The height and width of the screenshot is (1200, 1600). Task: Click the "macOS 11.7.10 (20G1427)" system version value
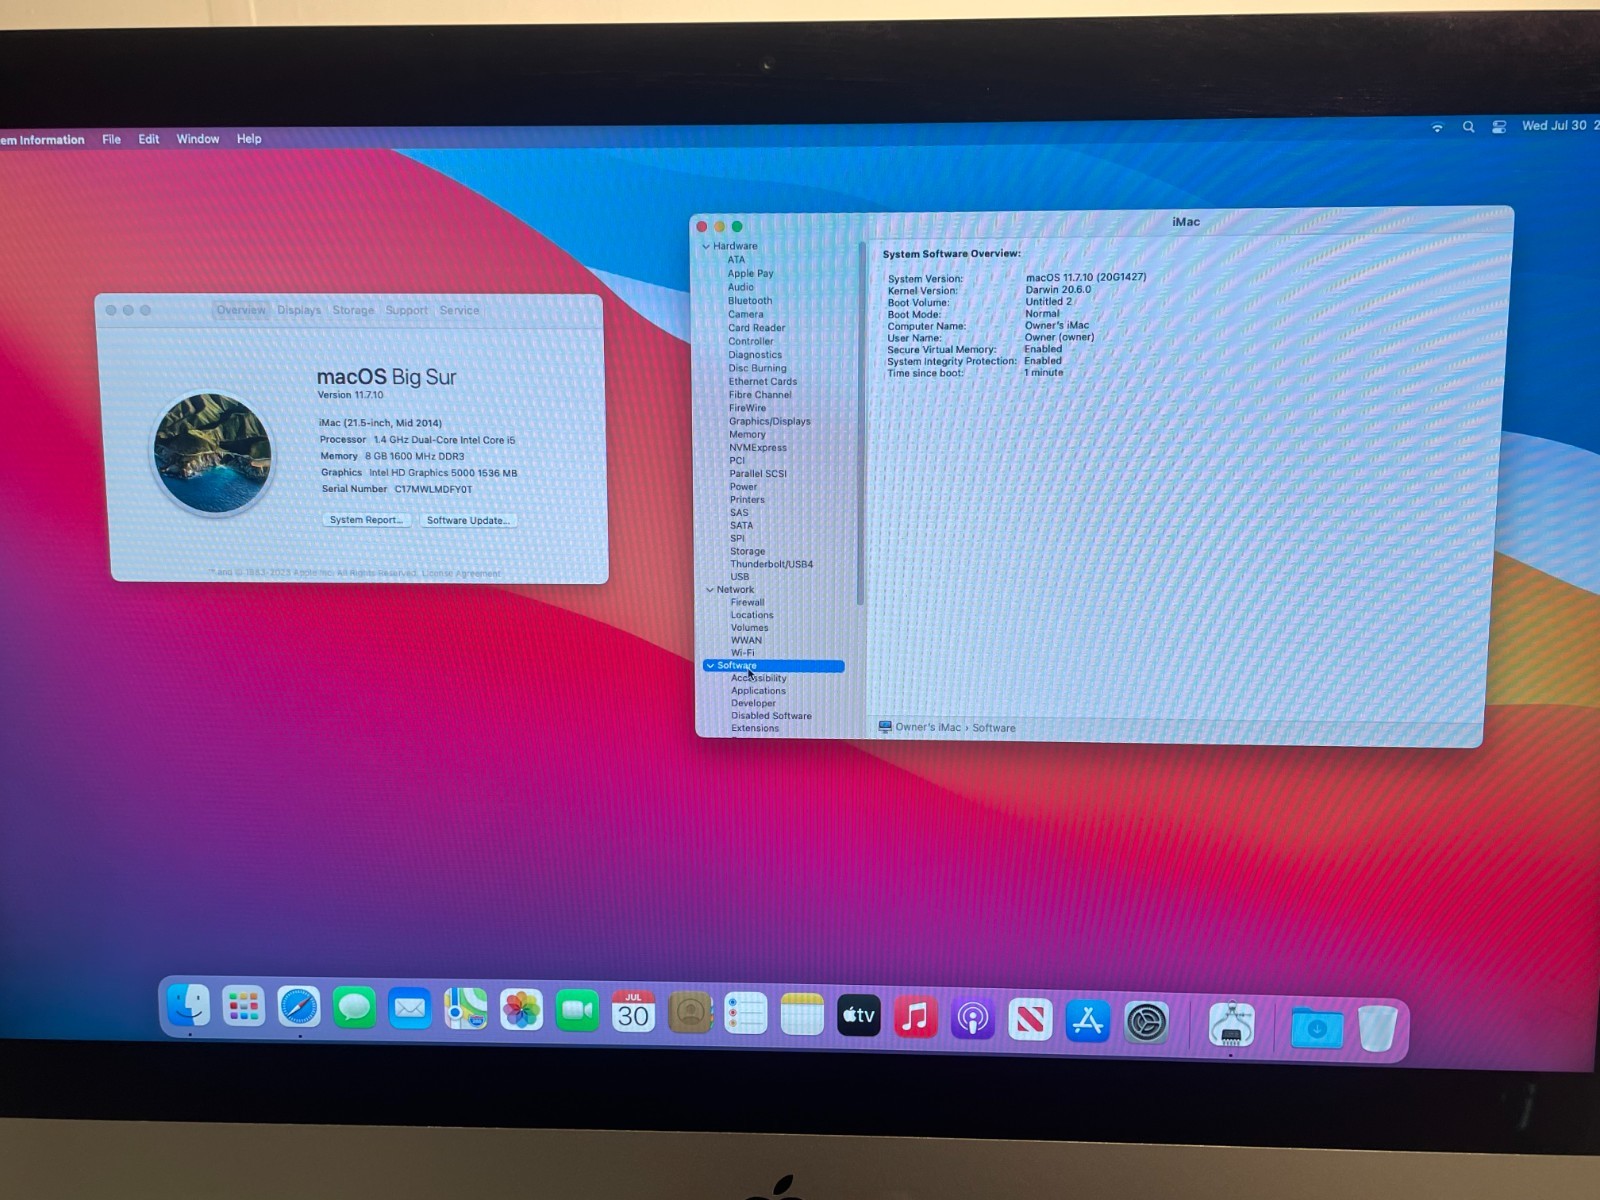pyautogui.click(x=1086, y=278)
